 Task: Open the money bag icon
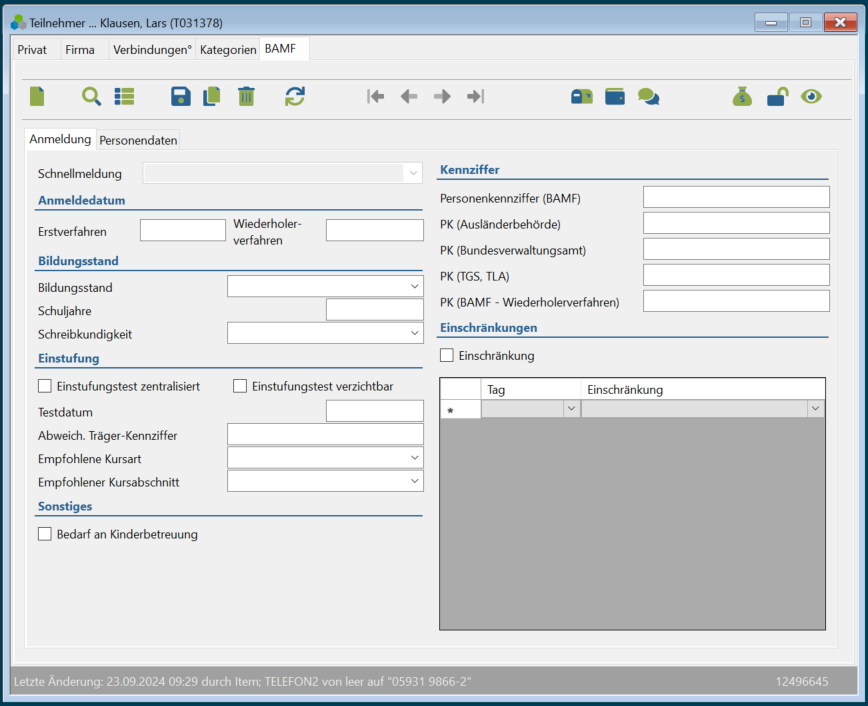[742, 97]
